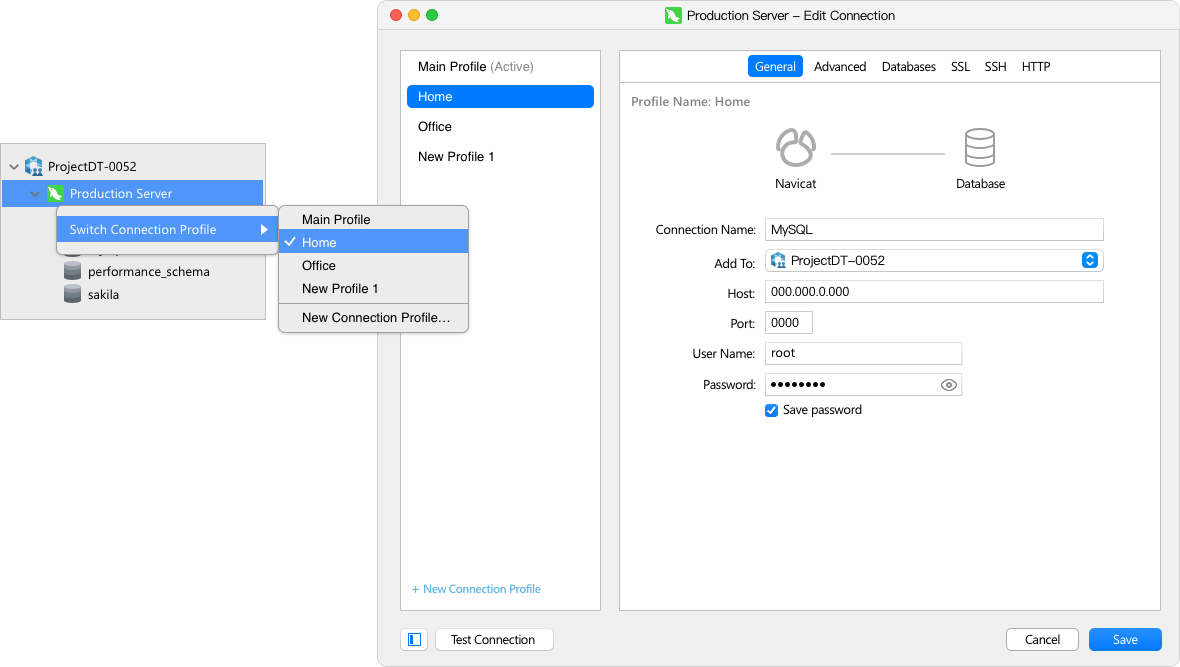Collapse the Production Server tree node

35,193
